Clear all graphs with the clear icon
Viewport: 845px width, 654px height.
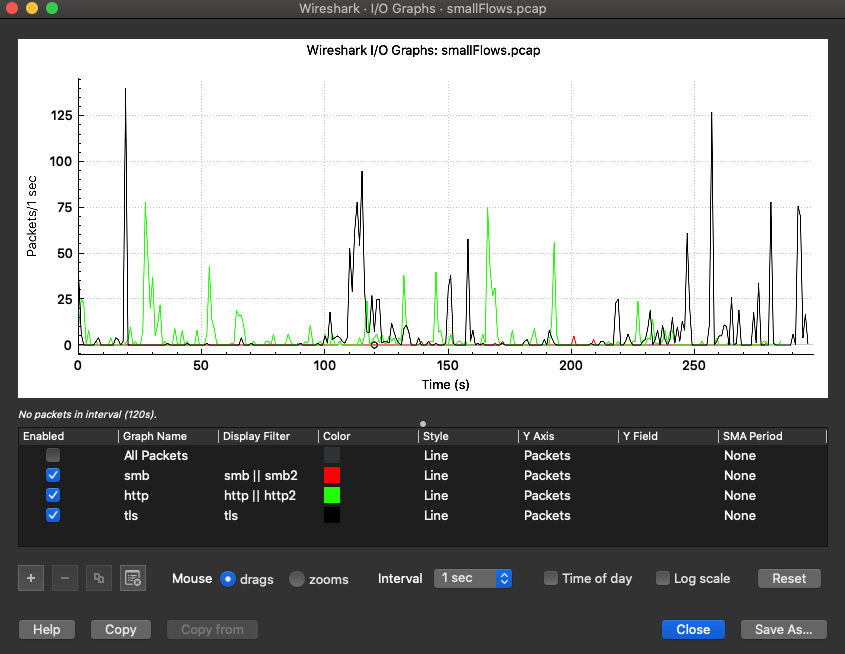133,578
